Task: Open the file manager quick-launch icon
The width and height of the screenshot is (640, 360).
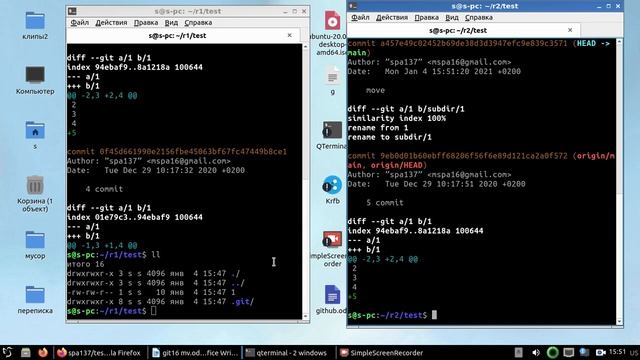Action: point(26,353)
